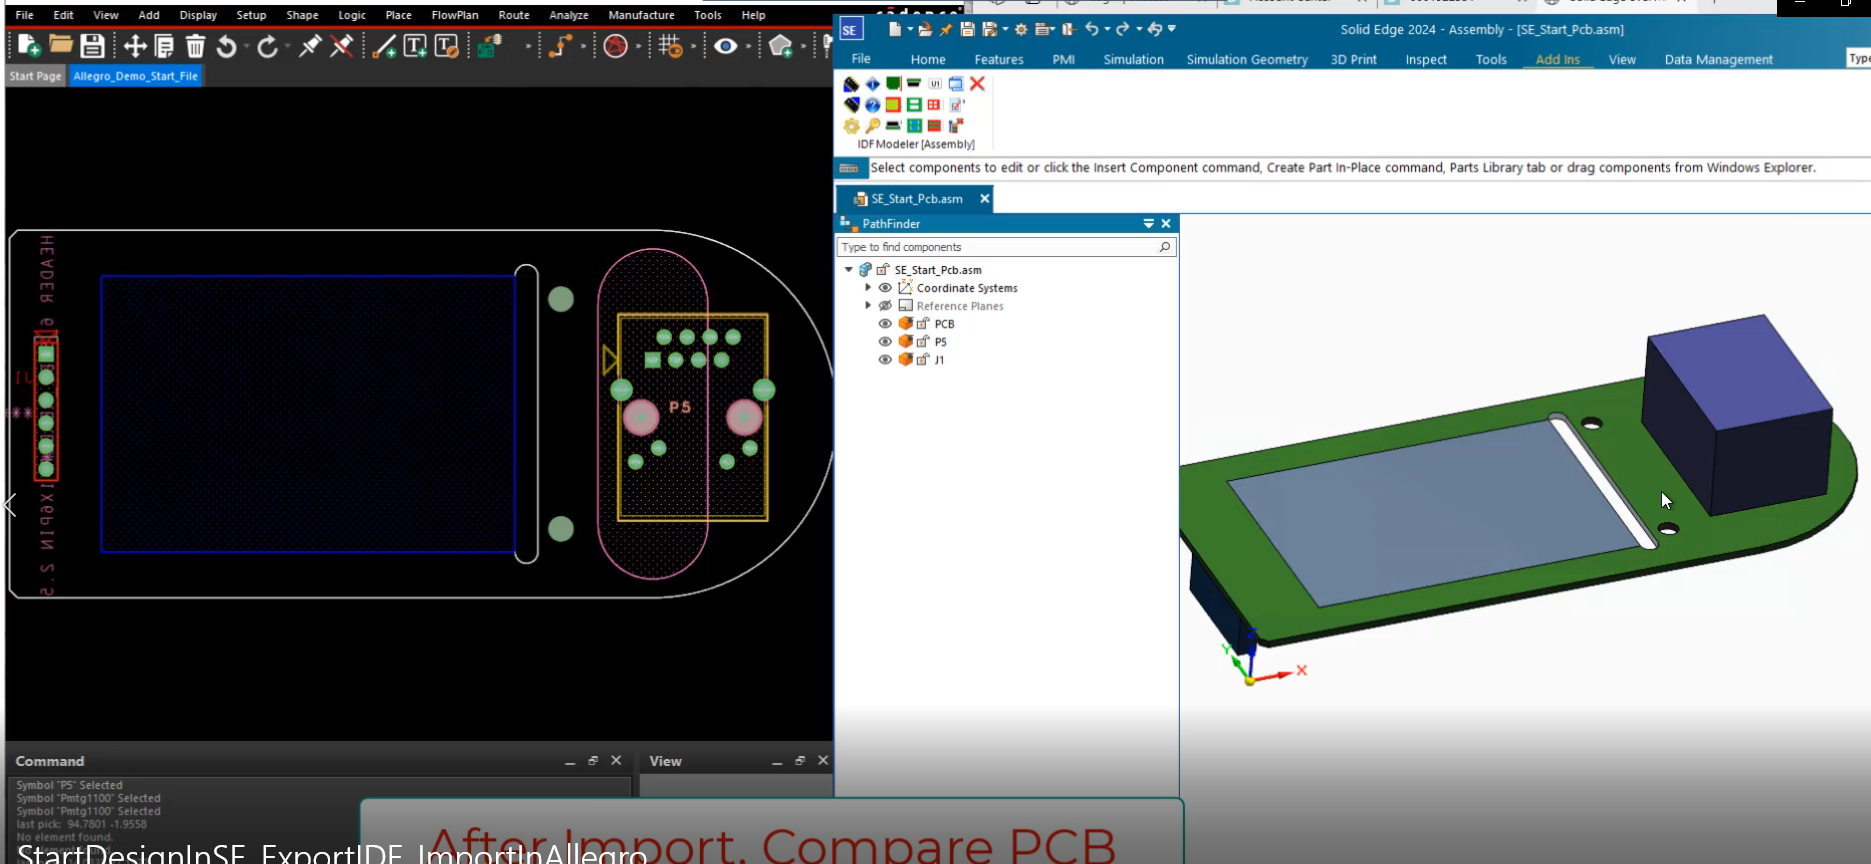The image size is (1871, 864).
Task: Select the Add Line tool in Allegro
Action: [x=383, y=46]
